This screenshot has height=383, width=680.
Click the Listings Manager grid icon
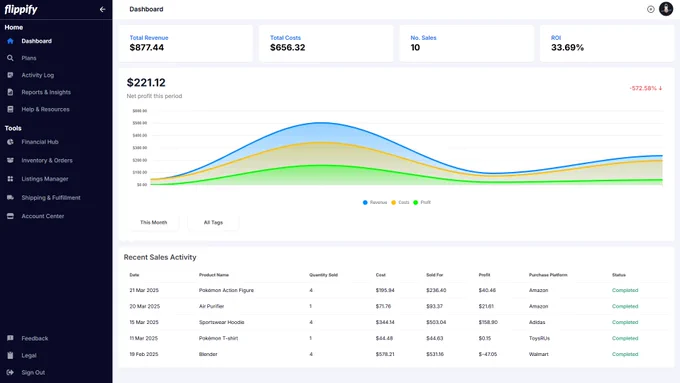point(10,179)
